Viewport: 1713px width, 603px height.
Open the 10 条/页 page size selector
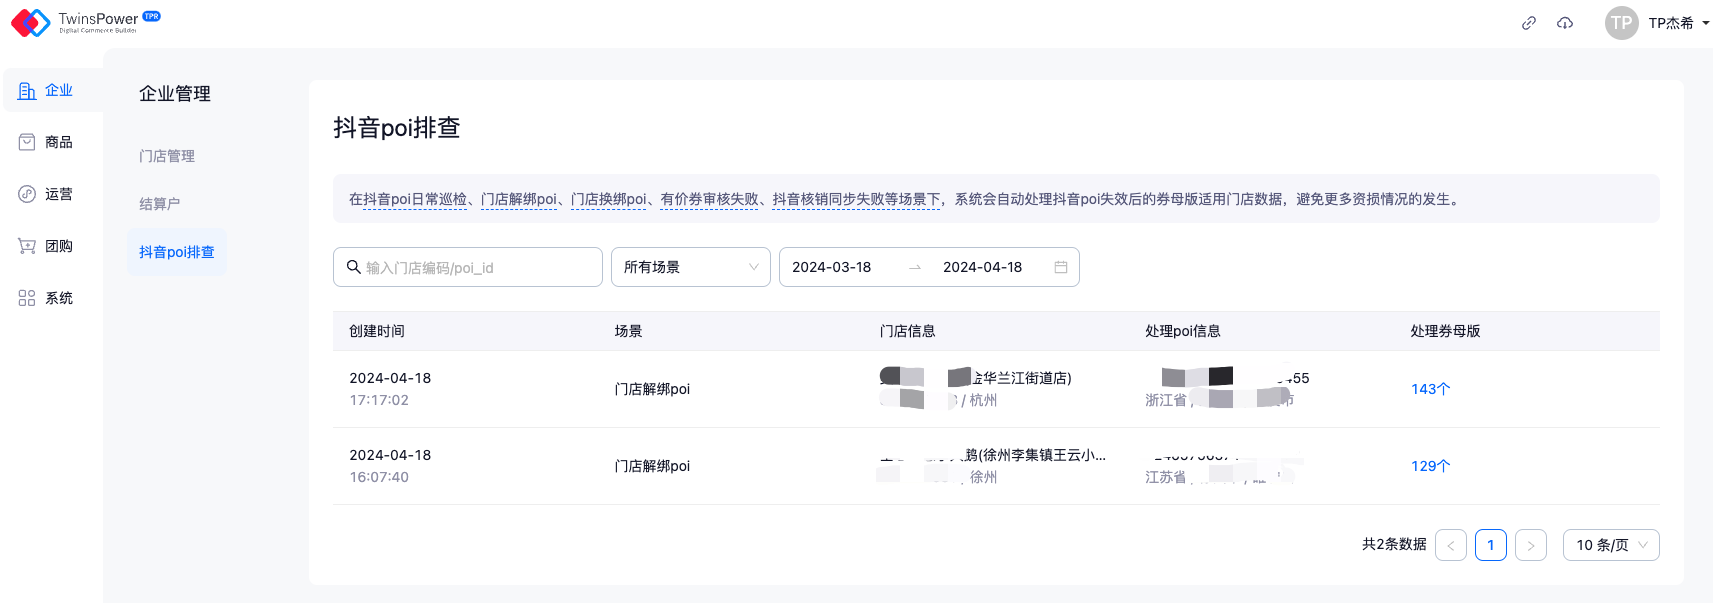[1610, 545]
